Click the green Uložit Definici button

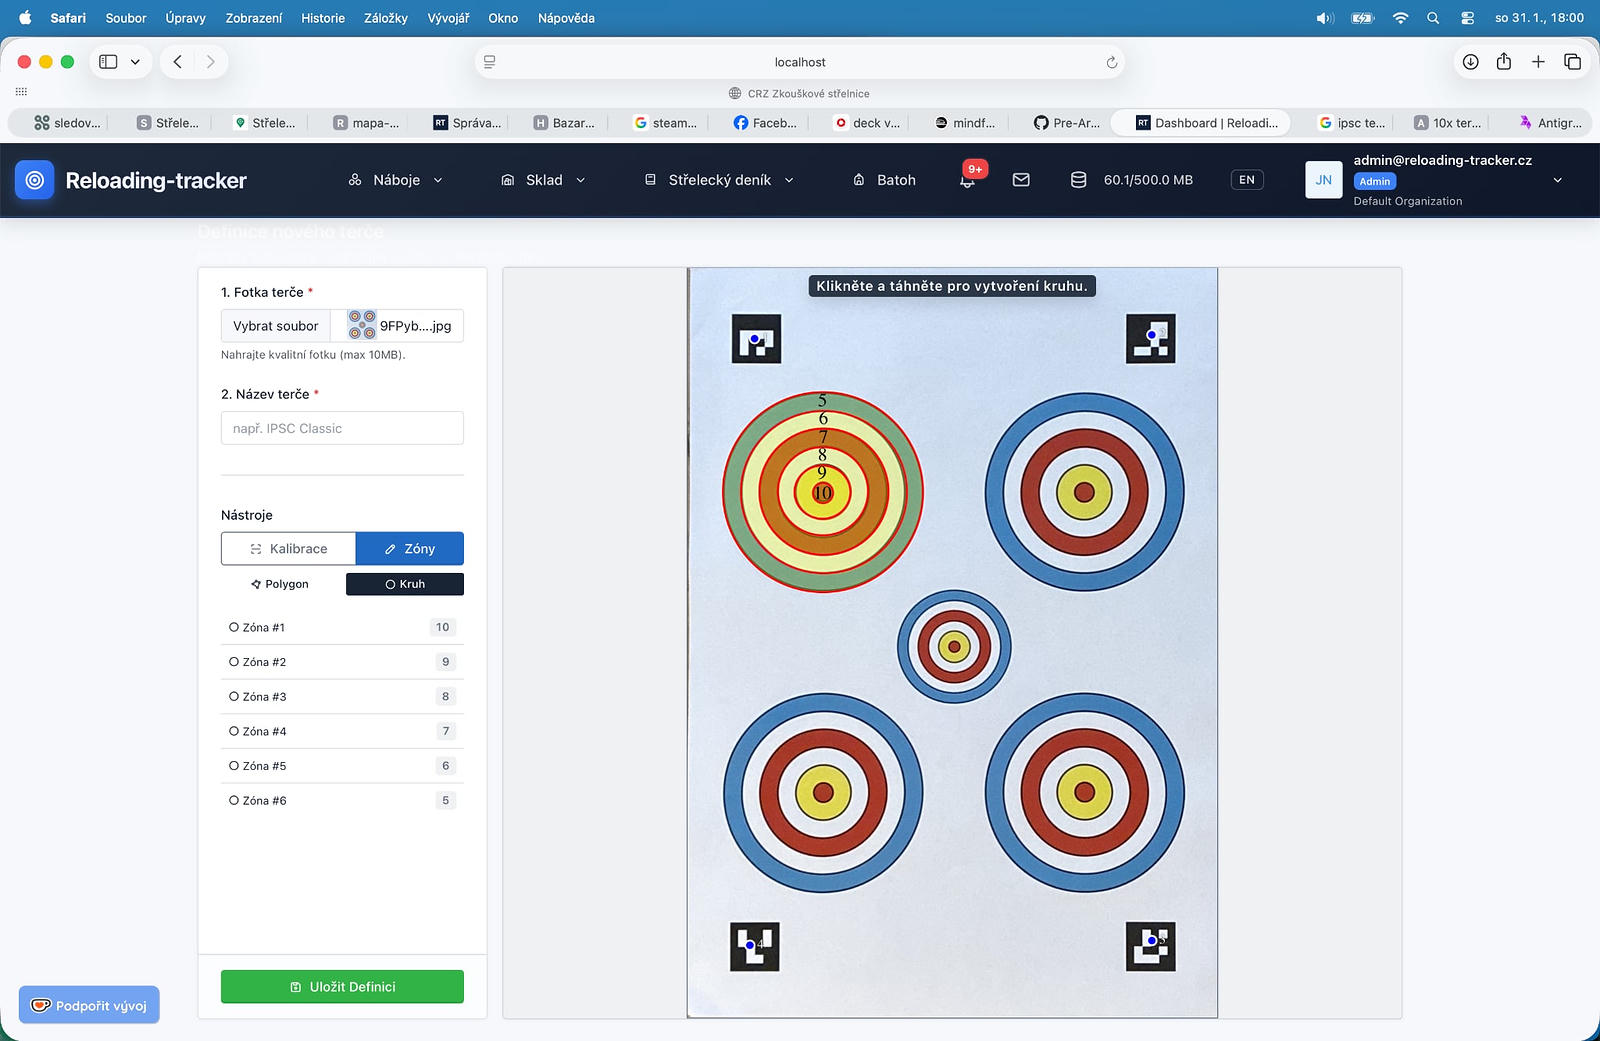[342, 987]
